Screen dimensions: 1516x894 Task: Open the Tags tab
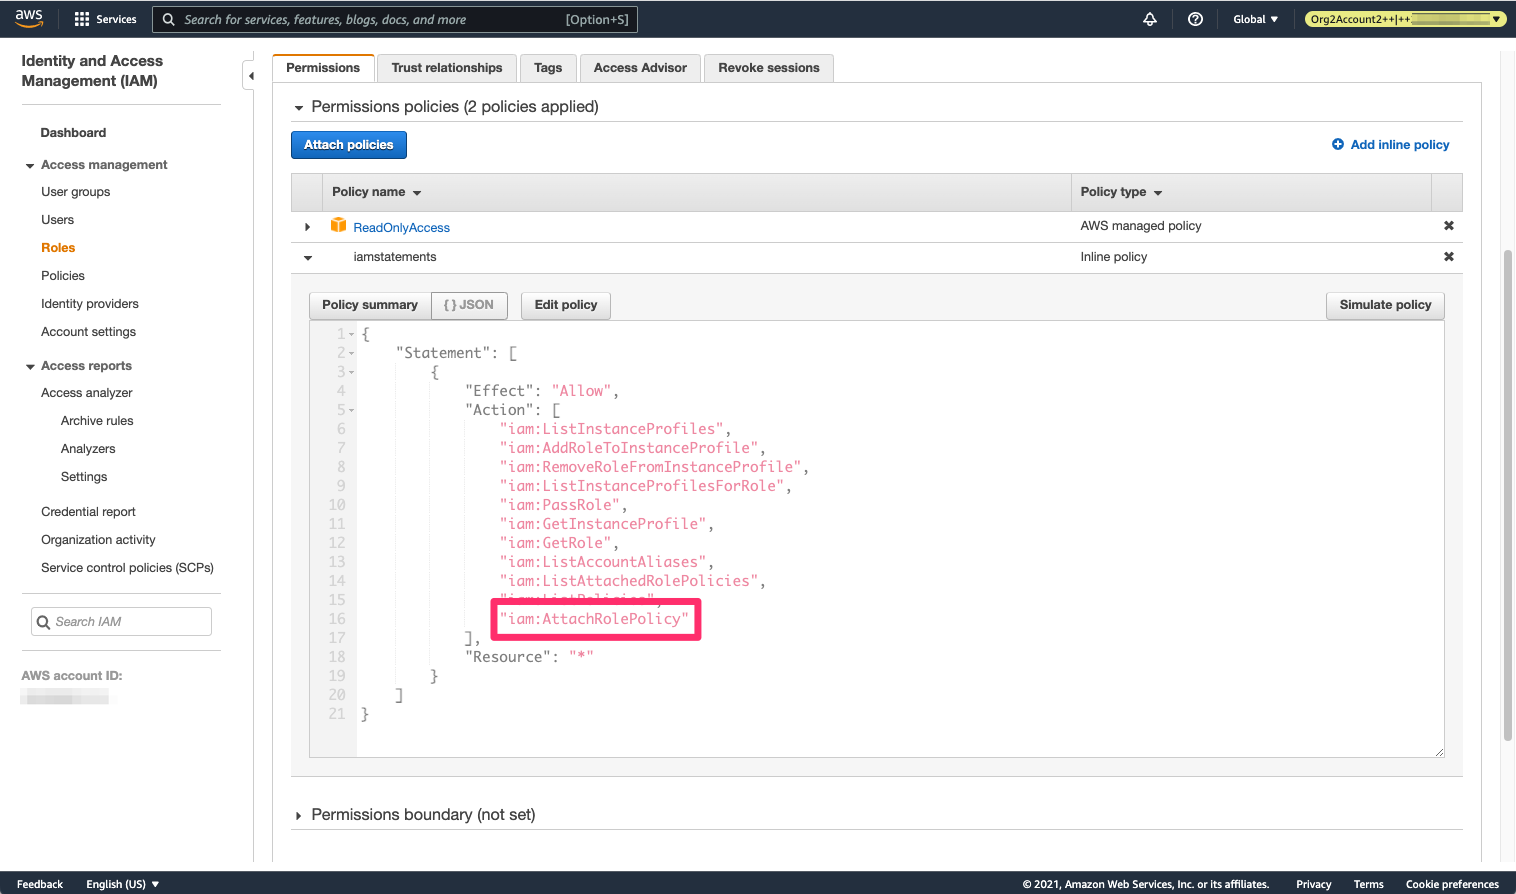tap(548, 68)
